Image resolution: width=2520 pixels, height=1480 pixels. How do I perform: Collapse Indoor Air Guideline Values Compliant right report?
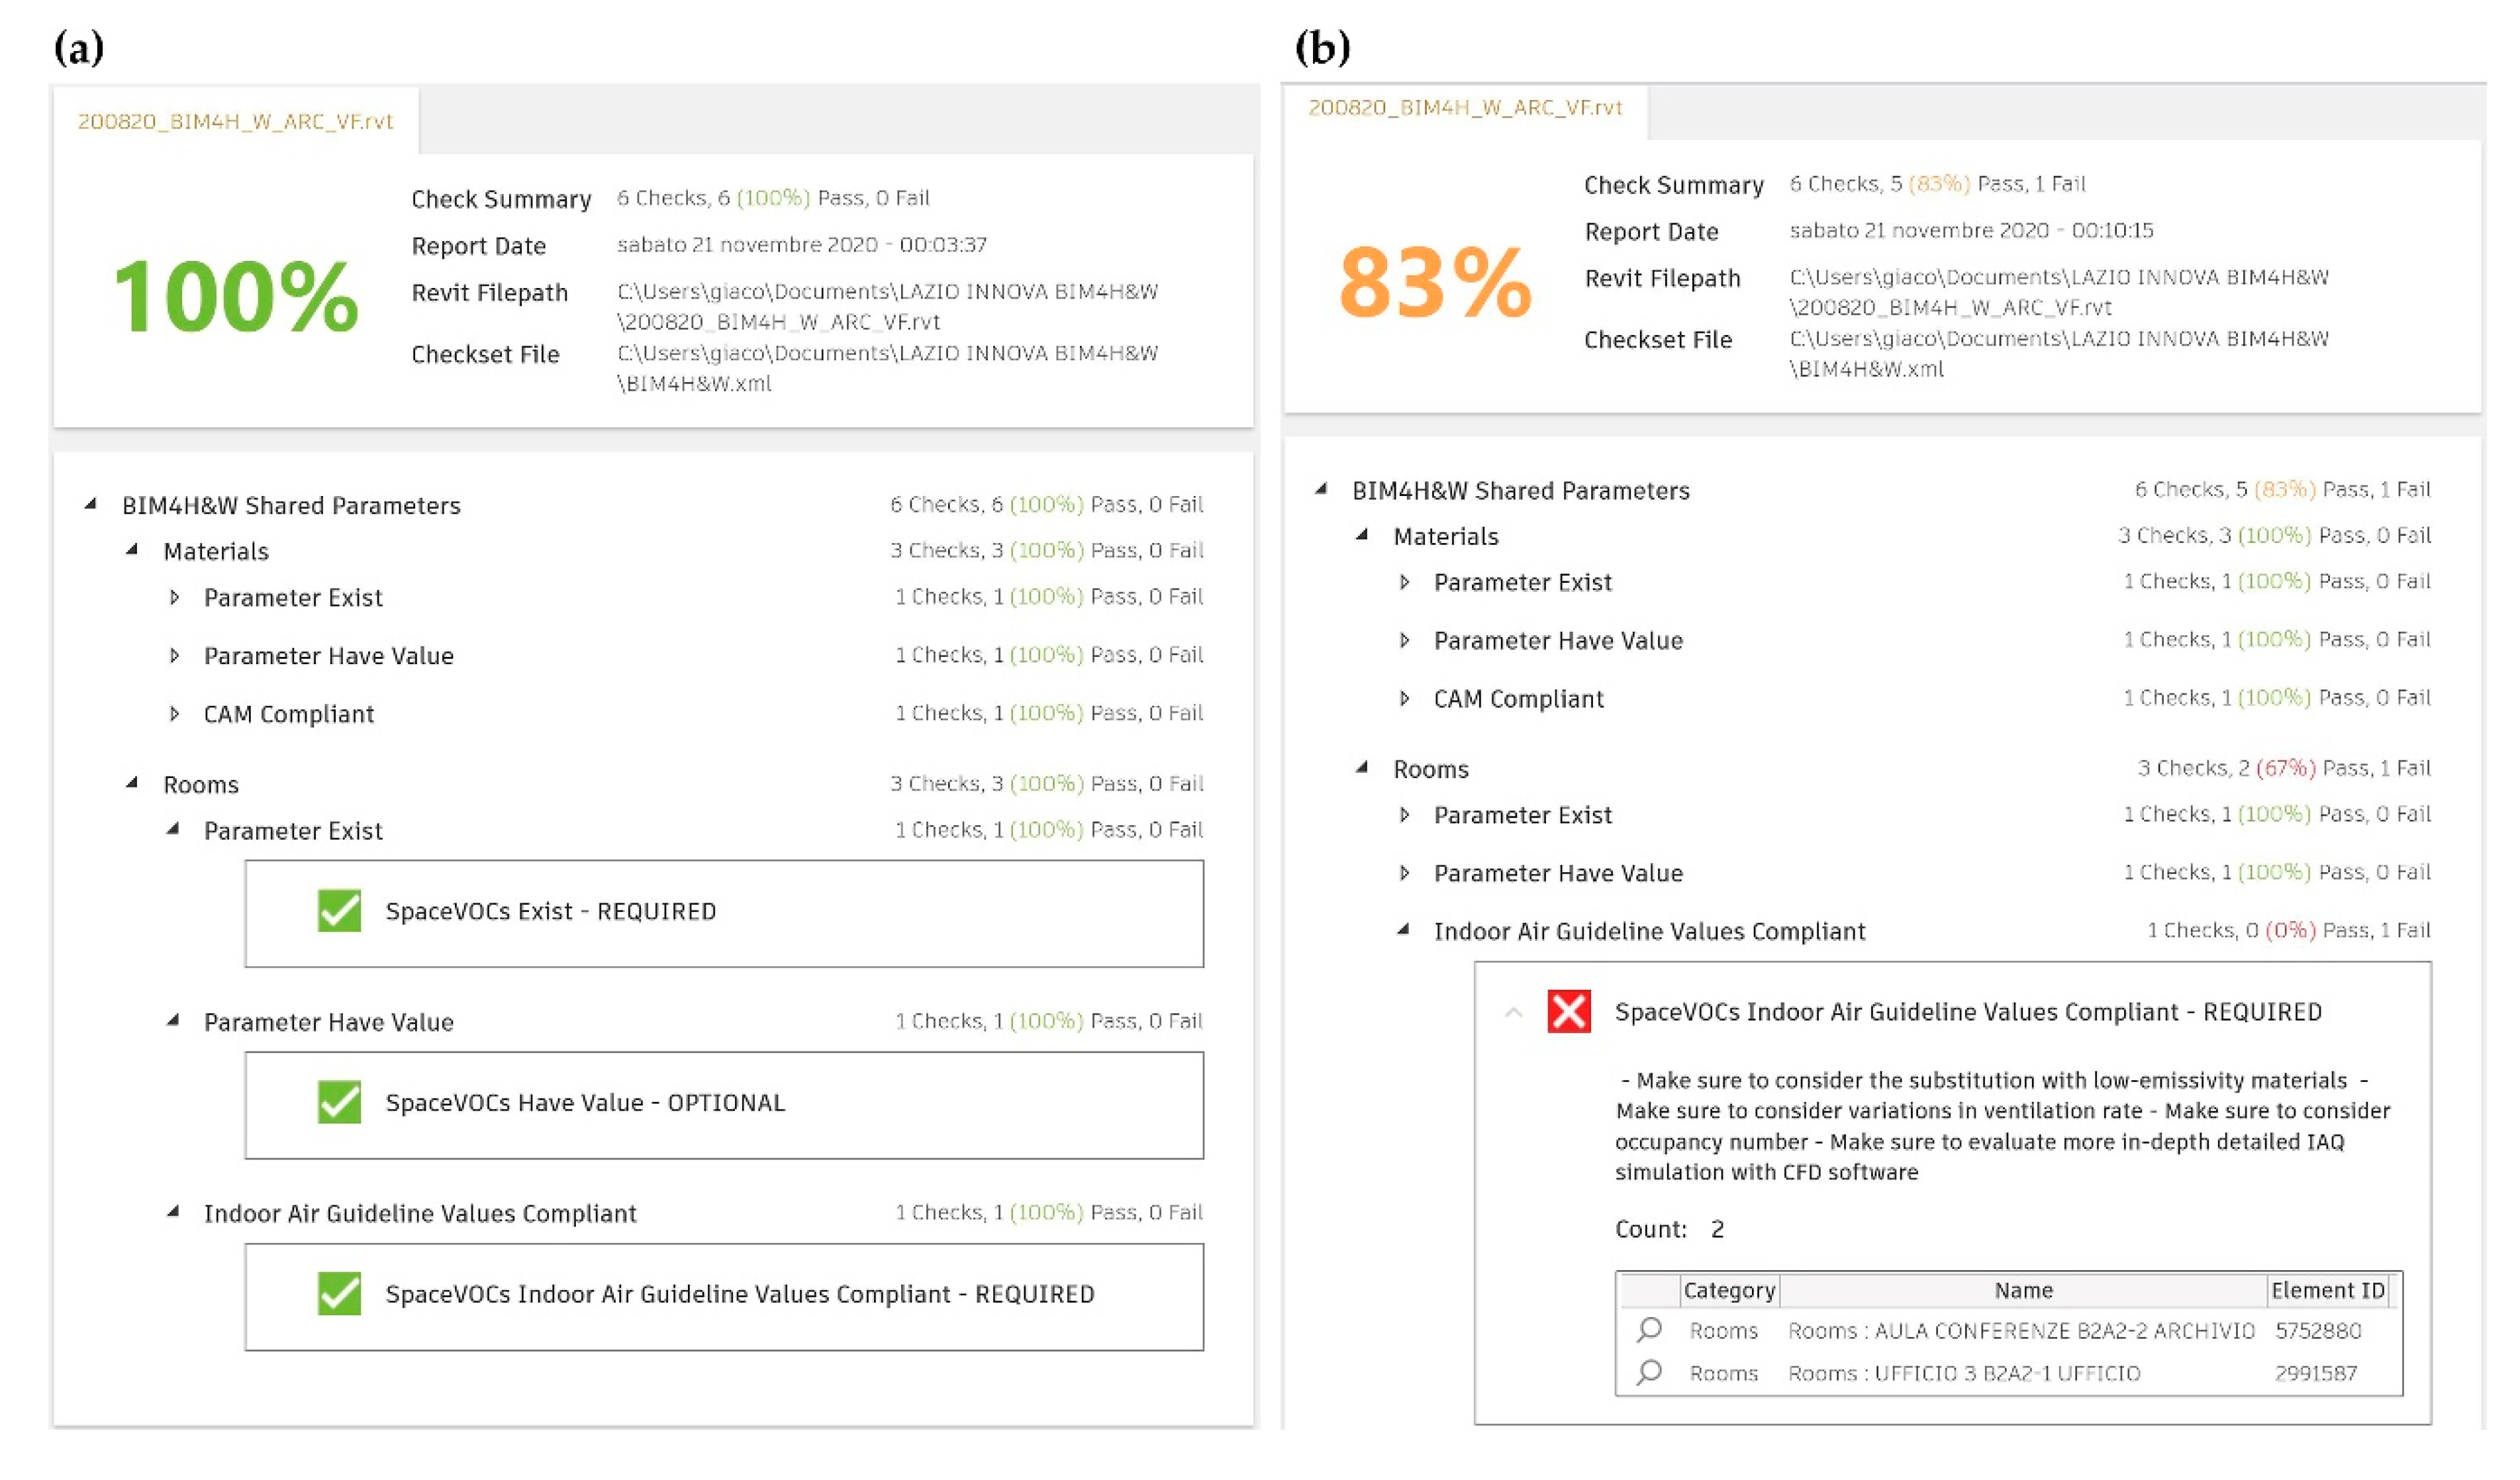(1404, 929)
